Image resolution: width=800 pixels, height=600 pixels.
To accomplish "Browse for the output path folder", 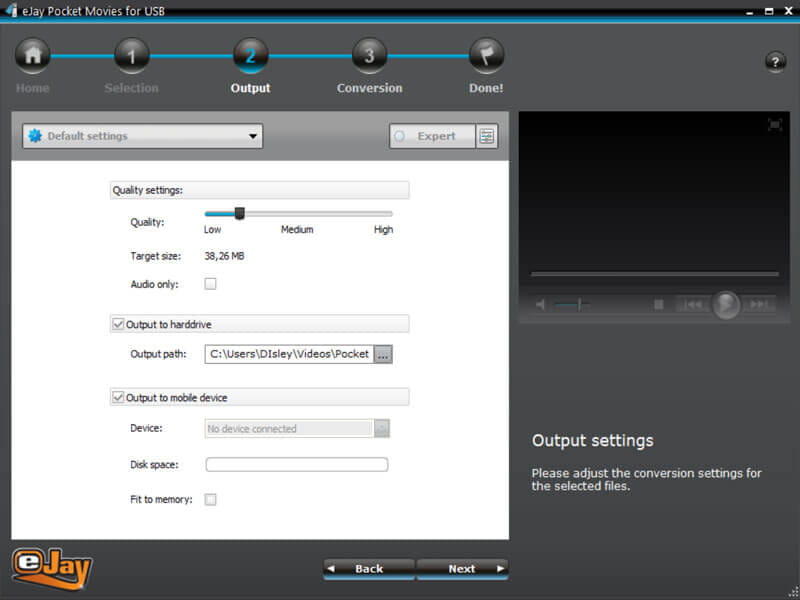I will pos(383,354).
